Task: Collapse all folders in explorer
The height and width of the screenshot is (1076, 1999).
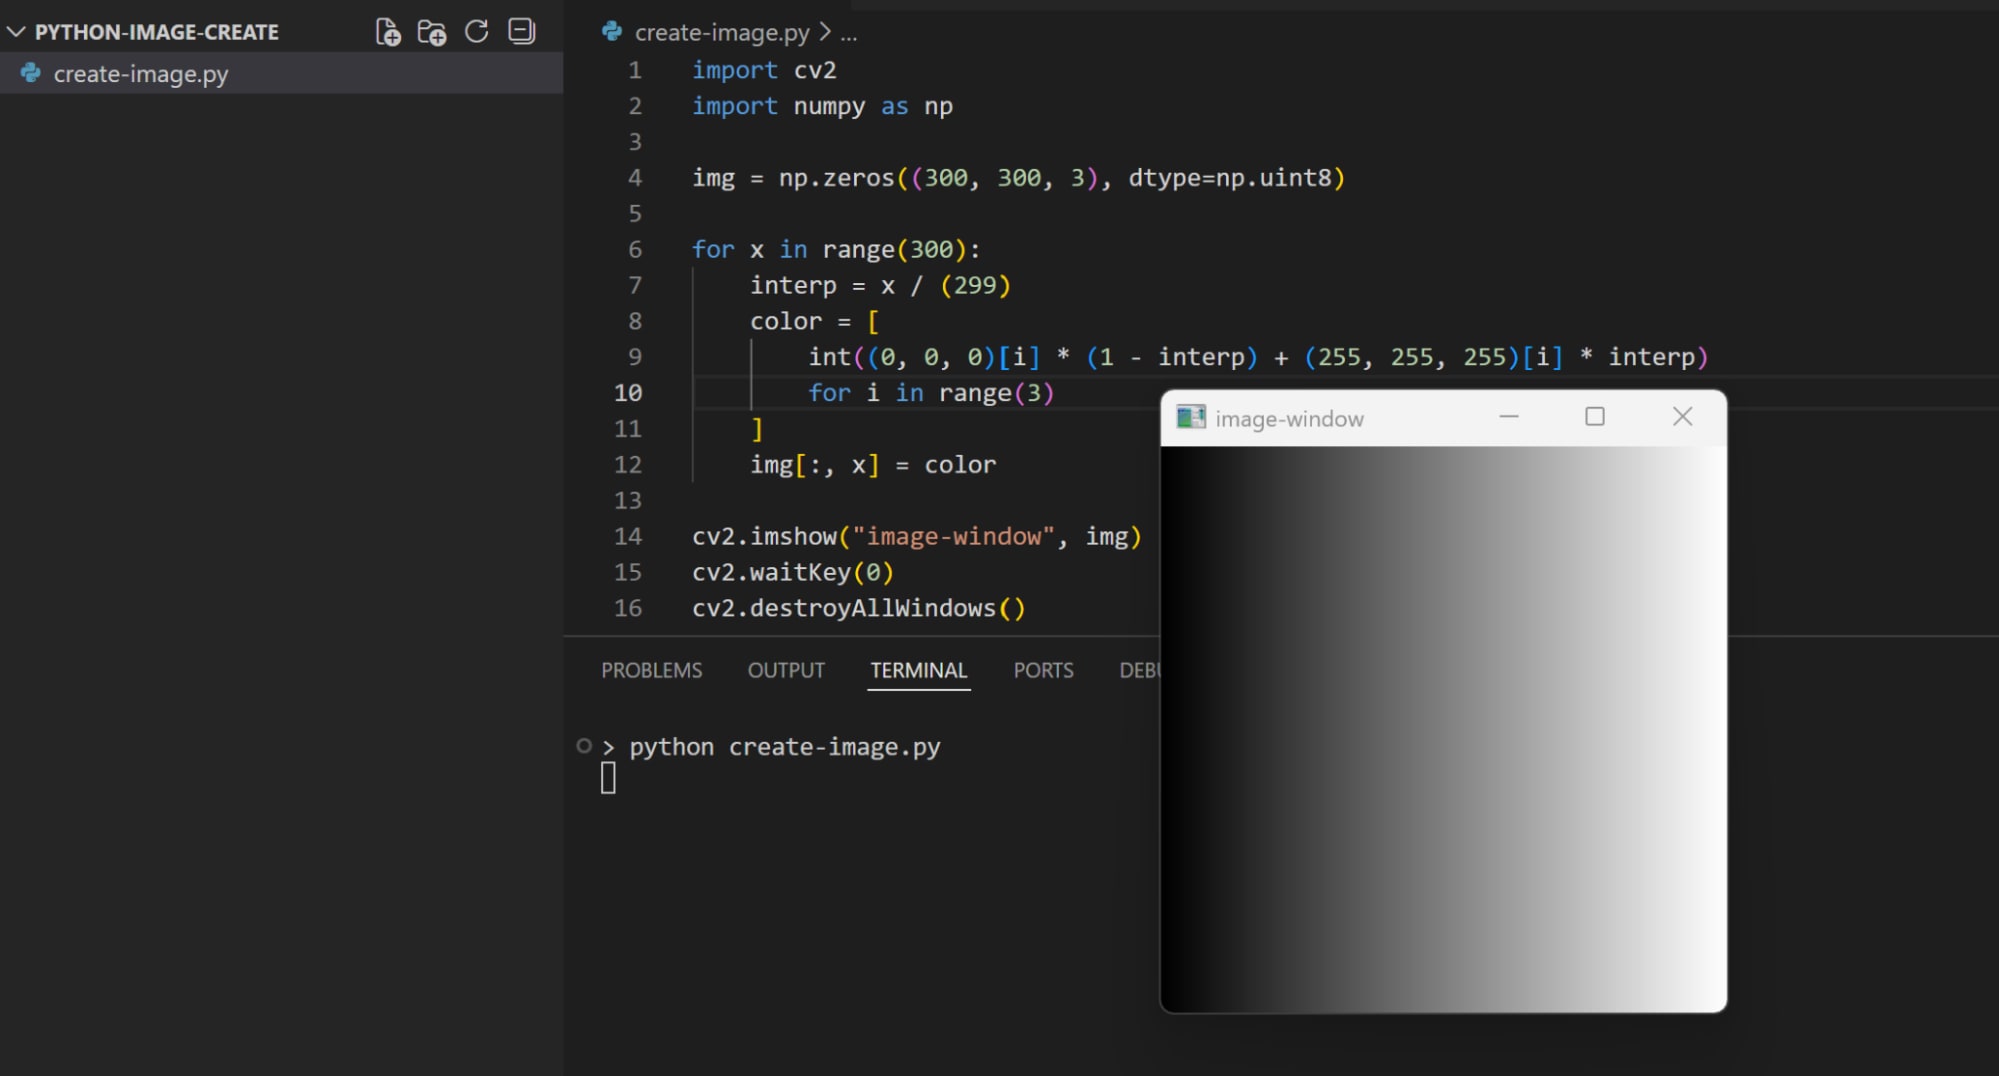Action: [521, 32]
